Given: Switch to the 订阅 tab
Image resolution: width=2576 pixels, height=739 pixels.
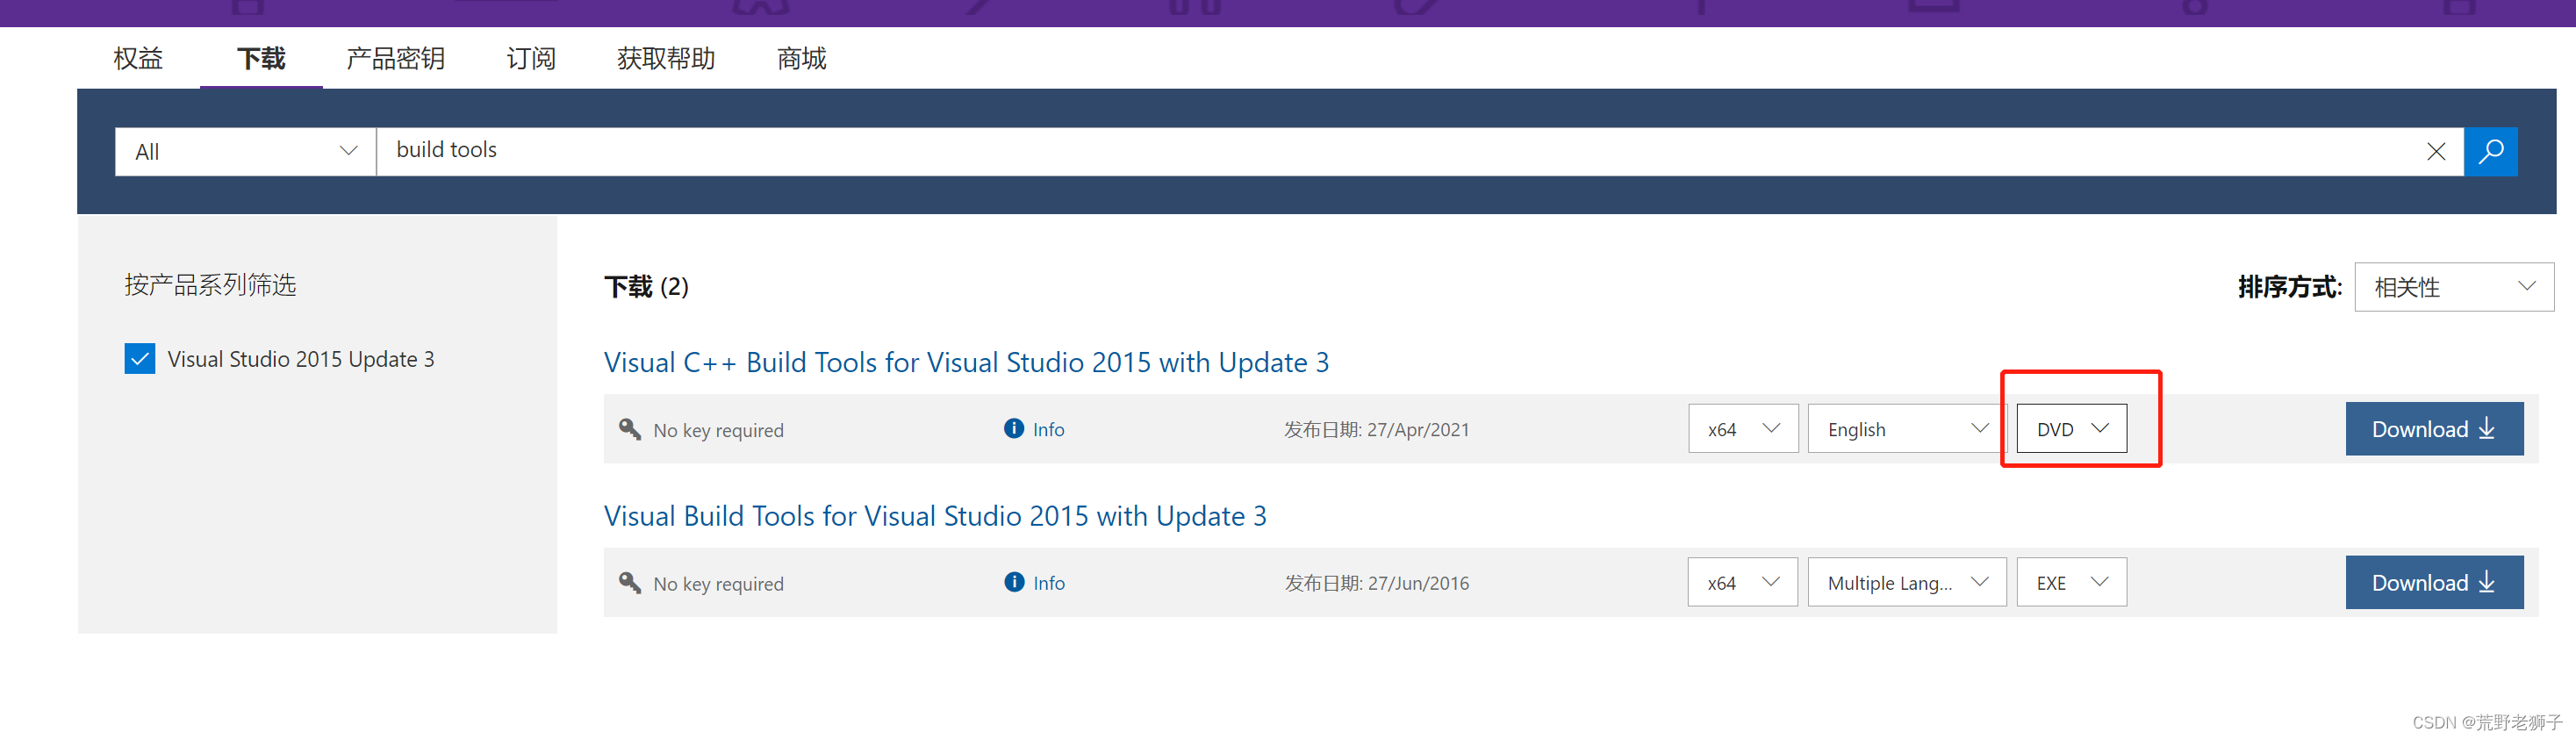Looking at the screenshot, I should 531,59.
